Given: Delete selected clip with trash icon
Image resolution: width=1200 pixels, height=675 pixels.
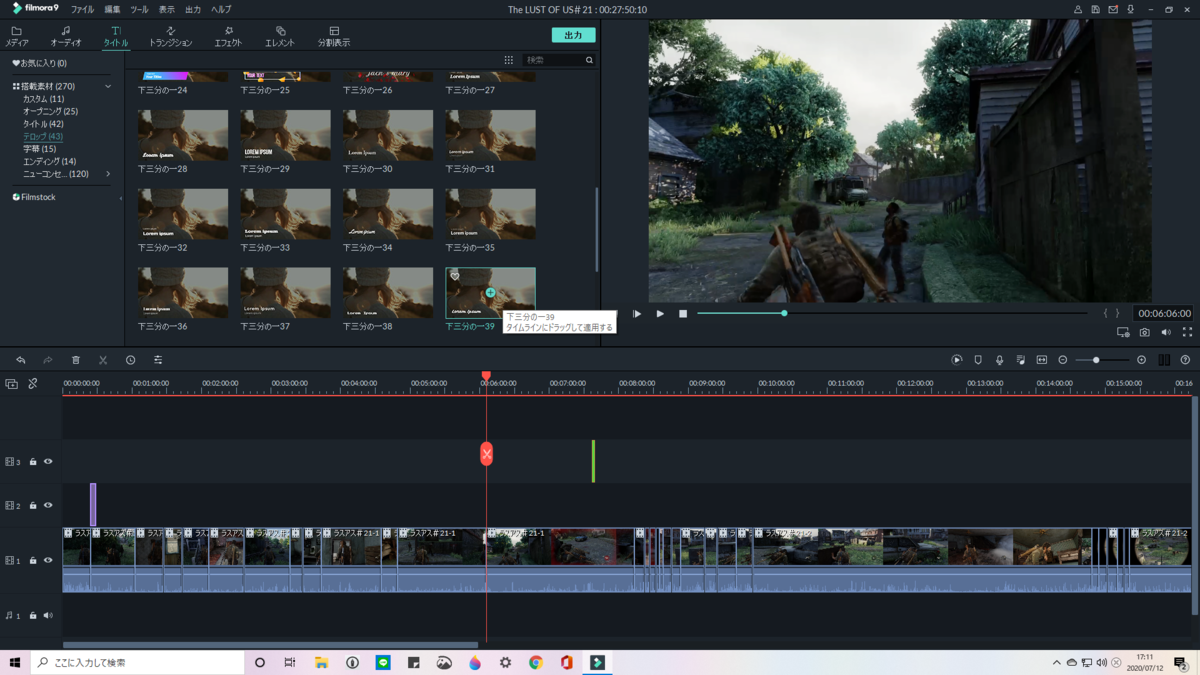Looking at the screenshot, I should [x=76, y=360].
